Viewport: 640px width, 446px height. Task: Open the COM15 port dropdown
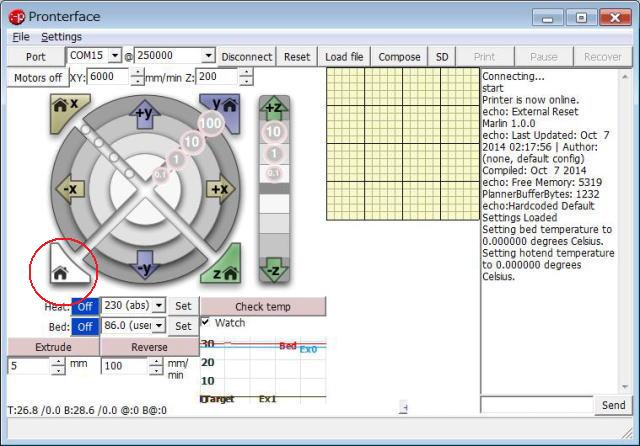point(115,55)
